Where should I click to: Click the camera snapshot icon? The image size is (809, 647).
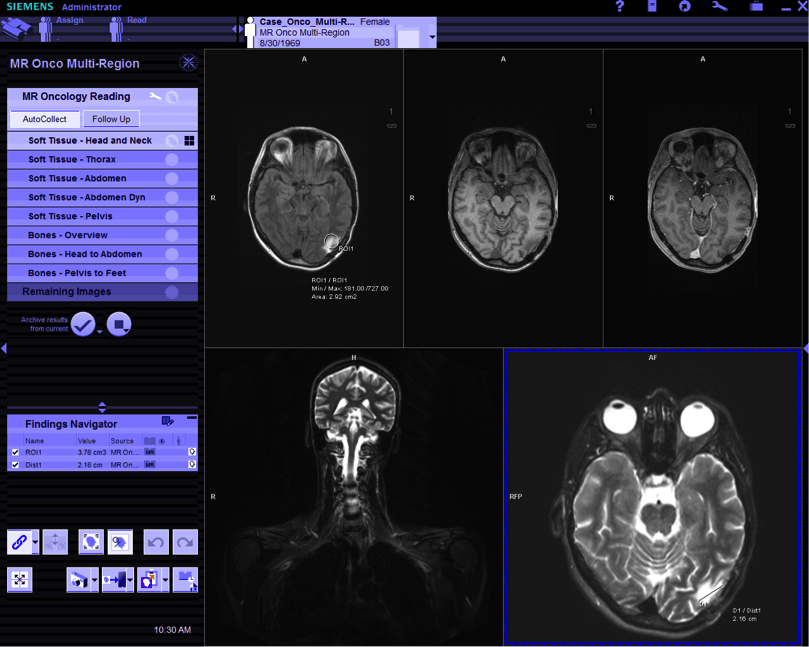click(80, 579)
